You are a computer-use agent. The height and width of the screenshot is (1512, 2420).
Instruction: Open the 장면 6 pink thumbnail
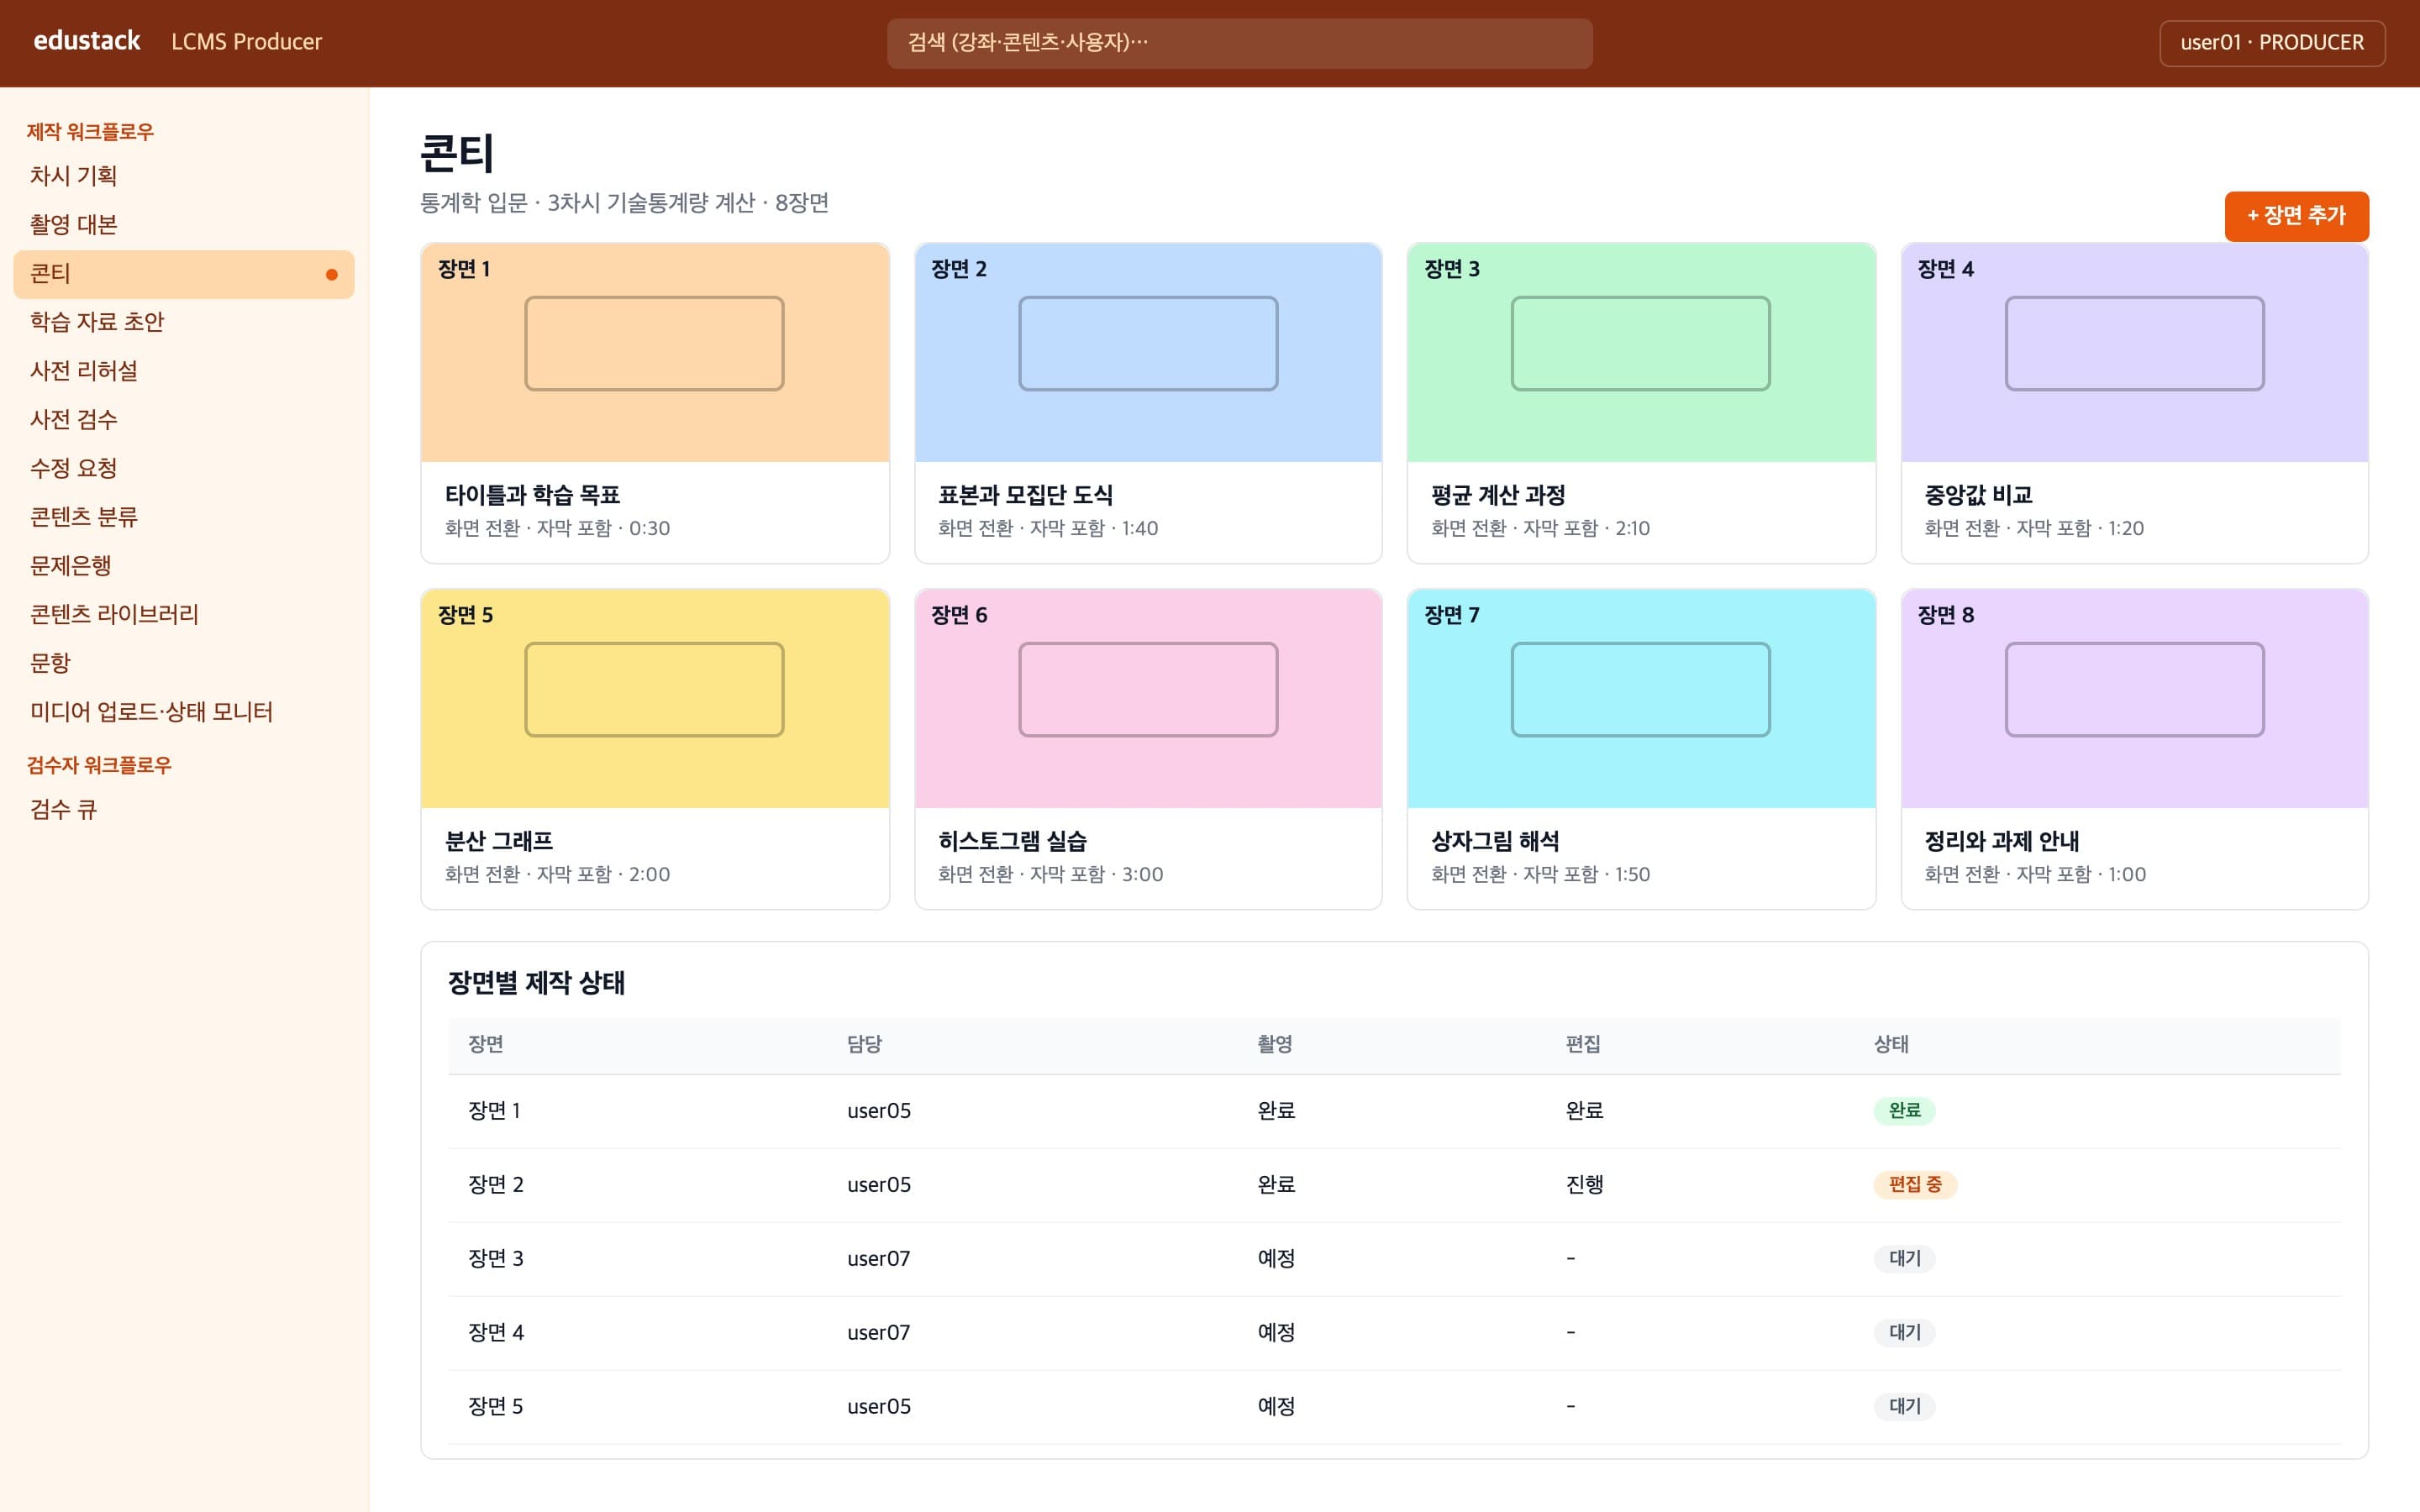[x=1148, y=698]
